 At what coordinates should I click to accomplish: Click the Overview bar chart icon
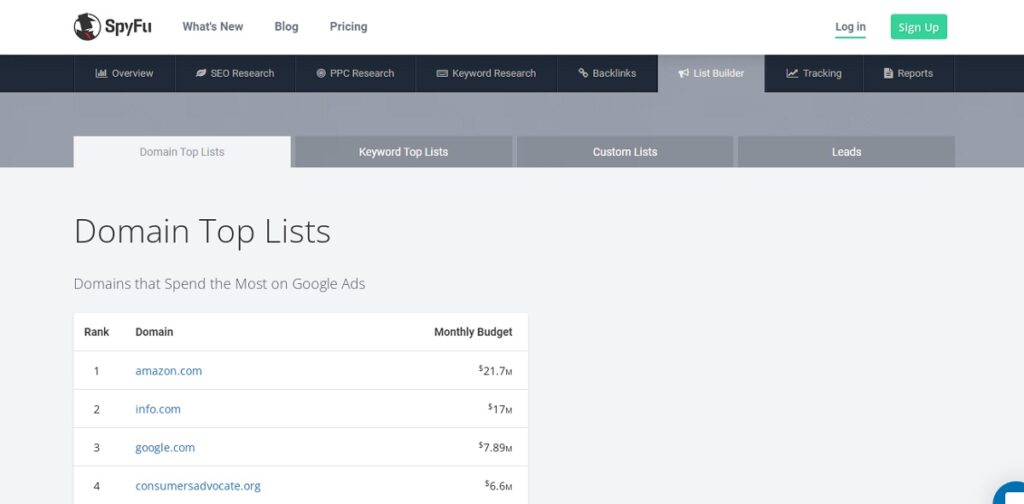point(101,73)
